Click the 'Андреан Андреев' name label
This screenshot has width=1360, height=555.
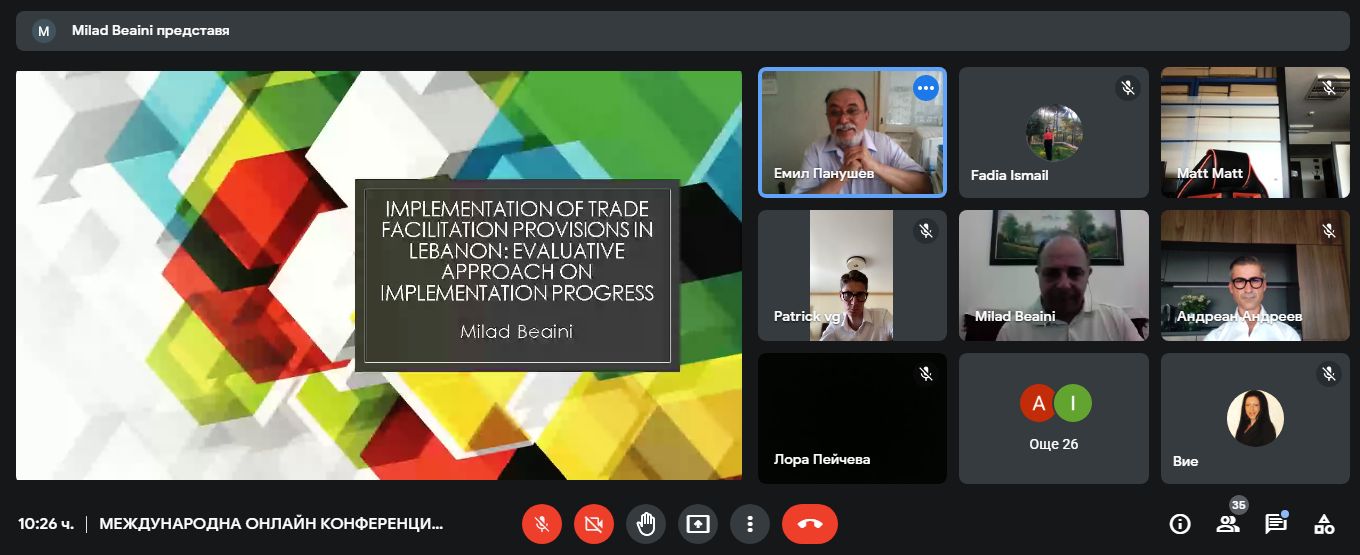(x=1239, y=317)
